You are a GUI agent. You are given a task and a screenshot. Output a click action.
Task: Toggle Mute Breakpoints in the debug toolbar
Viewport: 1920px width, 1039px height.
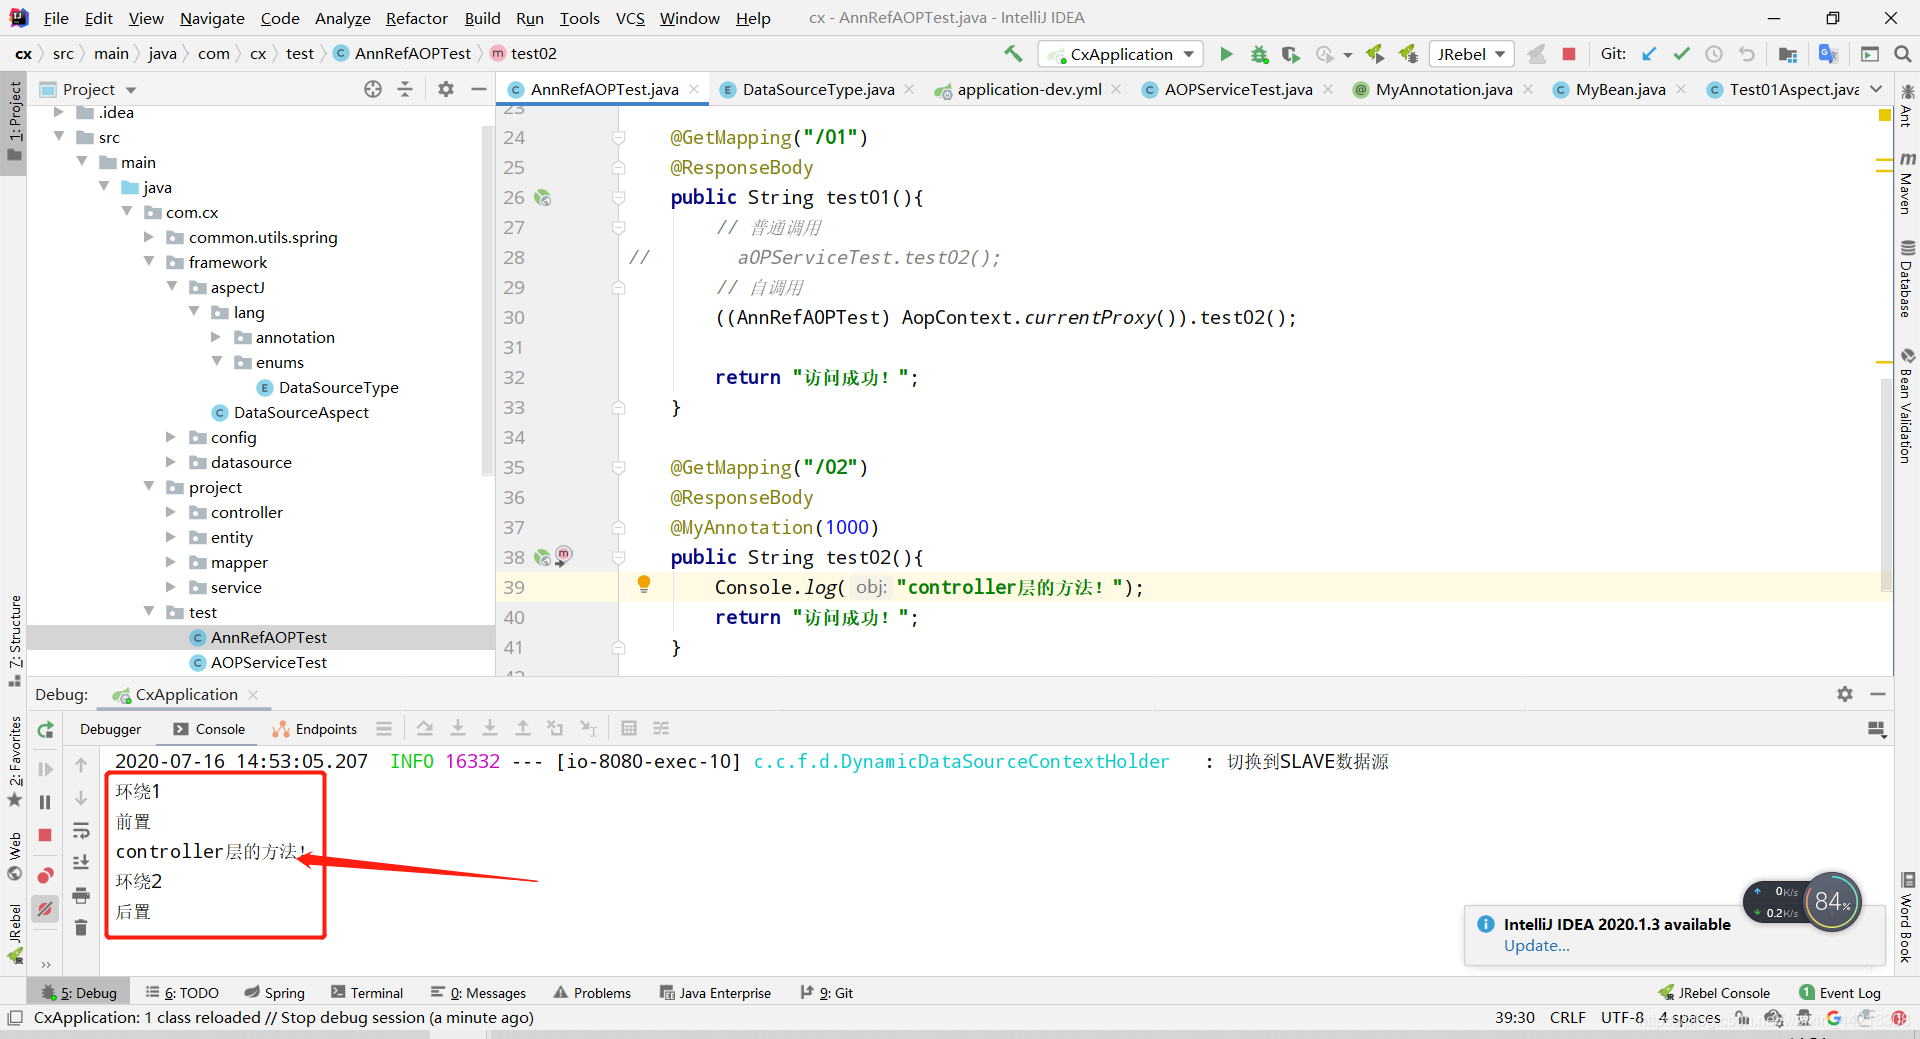[45, 910]
